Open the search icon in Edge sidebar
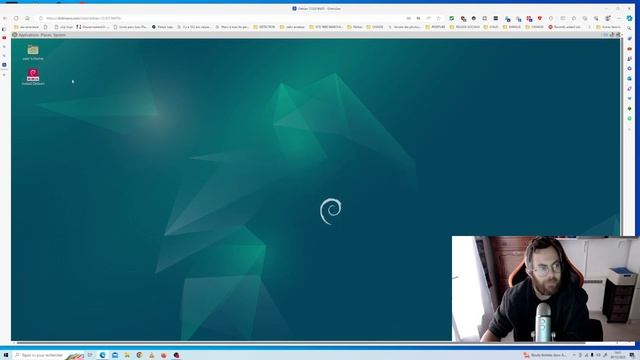The height and width of the screenshot is (360, 640). tap(629, 29)
